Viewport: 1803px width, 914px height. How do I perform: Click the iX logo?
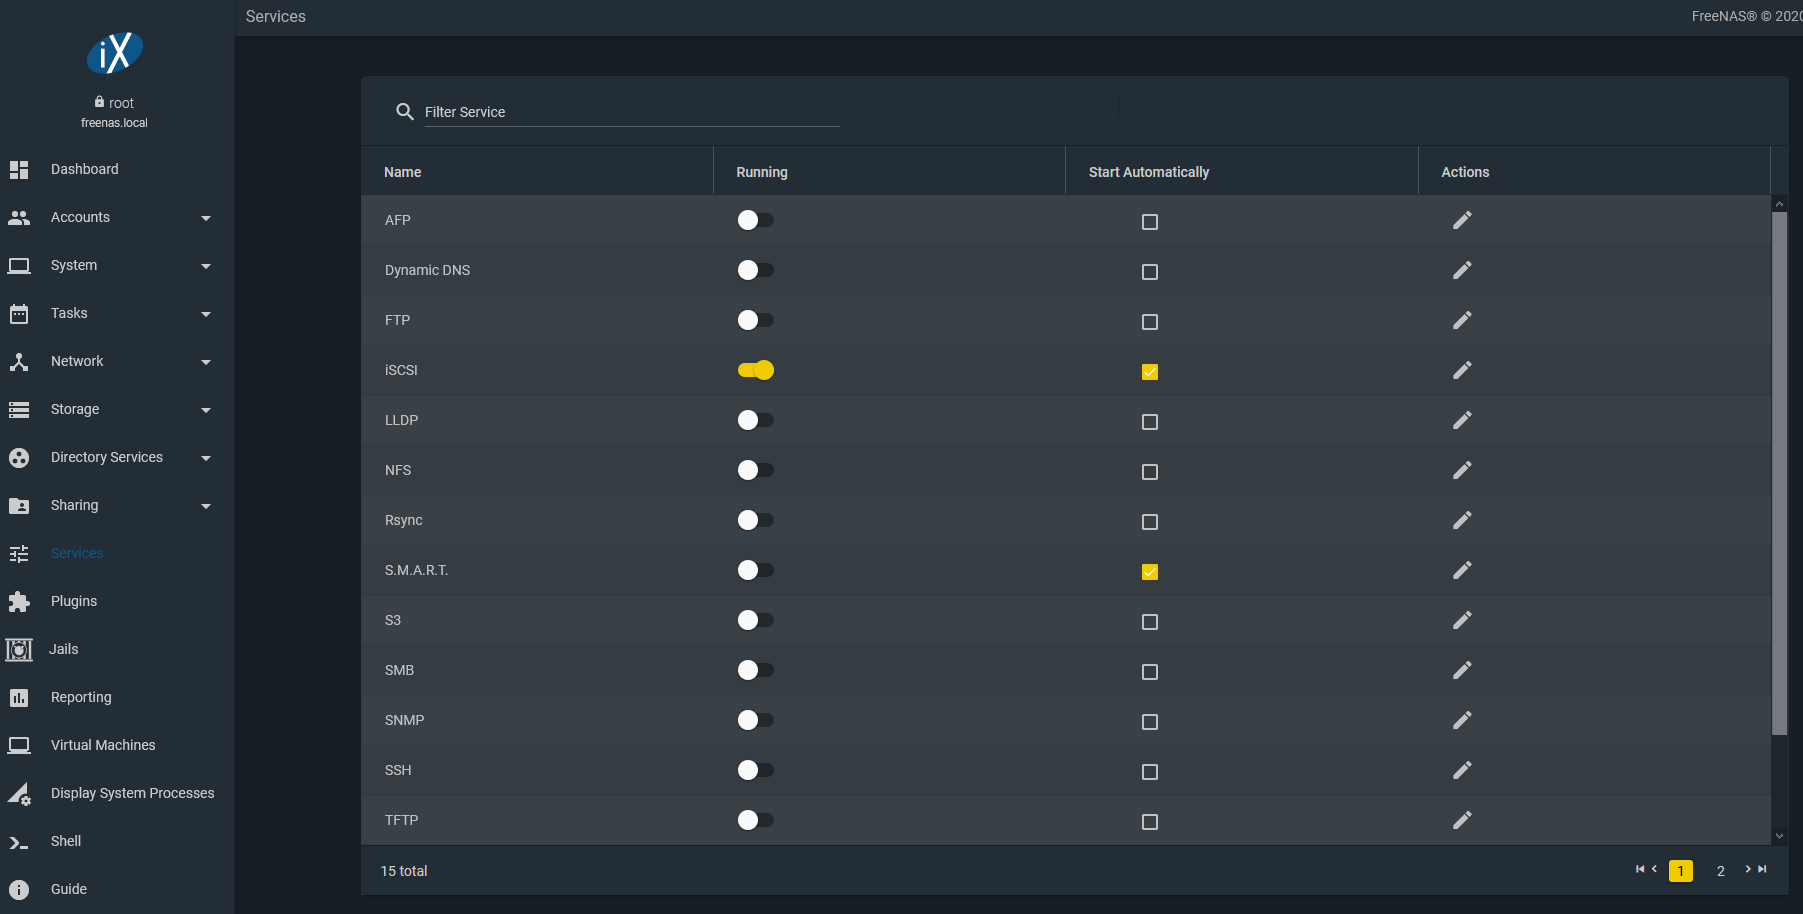[x=114, y=54]
